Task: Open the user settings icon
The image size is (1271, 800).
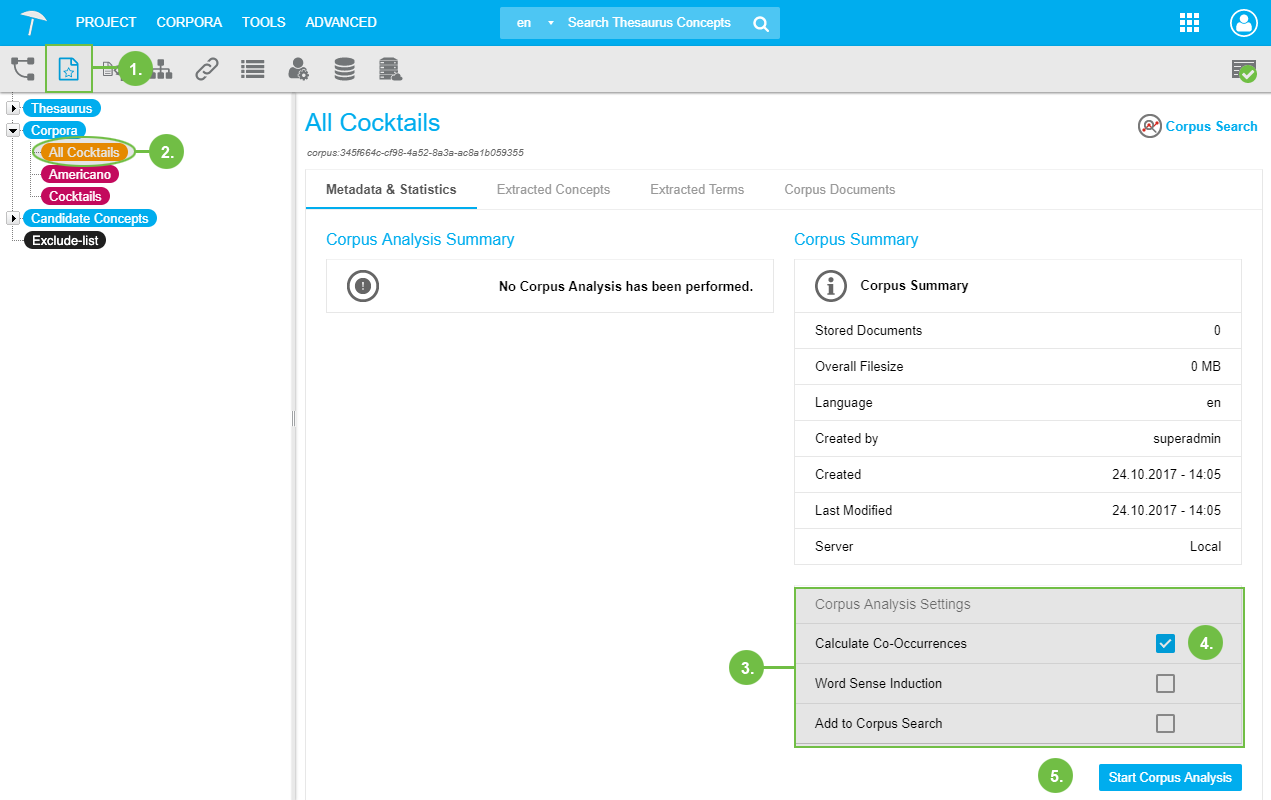Action: (x=298, y=69)
